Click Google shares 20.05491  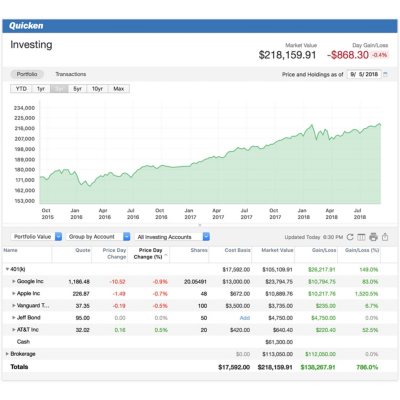tap(195, 282)
